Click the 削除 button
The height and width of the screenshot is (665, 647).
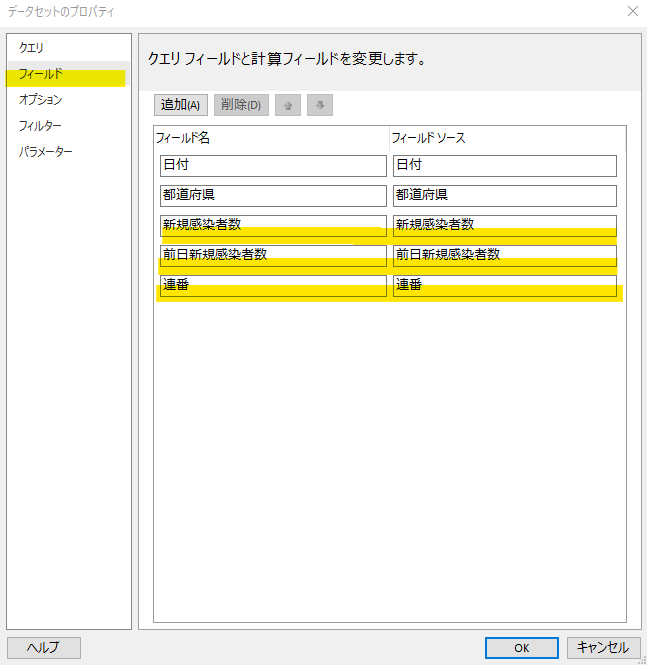pos(241,105)
